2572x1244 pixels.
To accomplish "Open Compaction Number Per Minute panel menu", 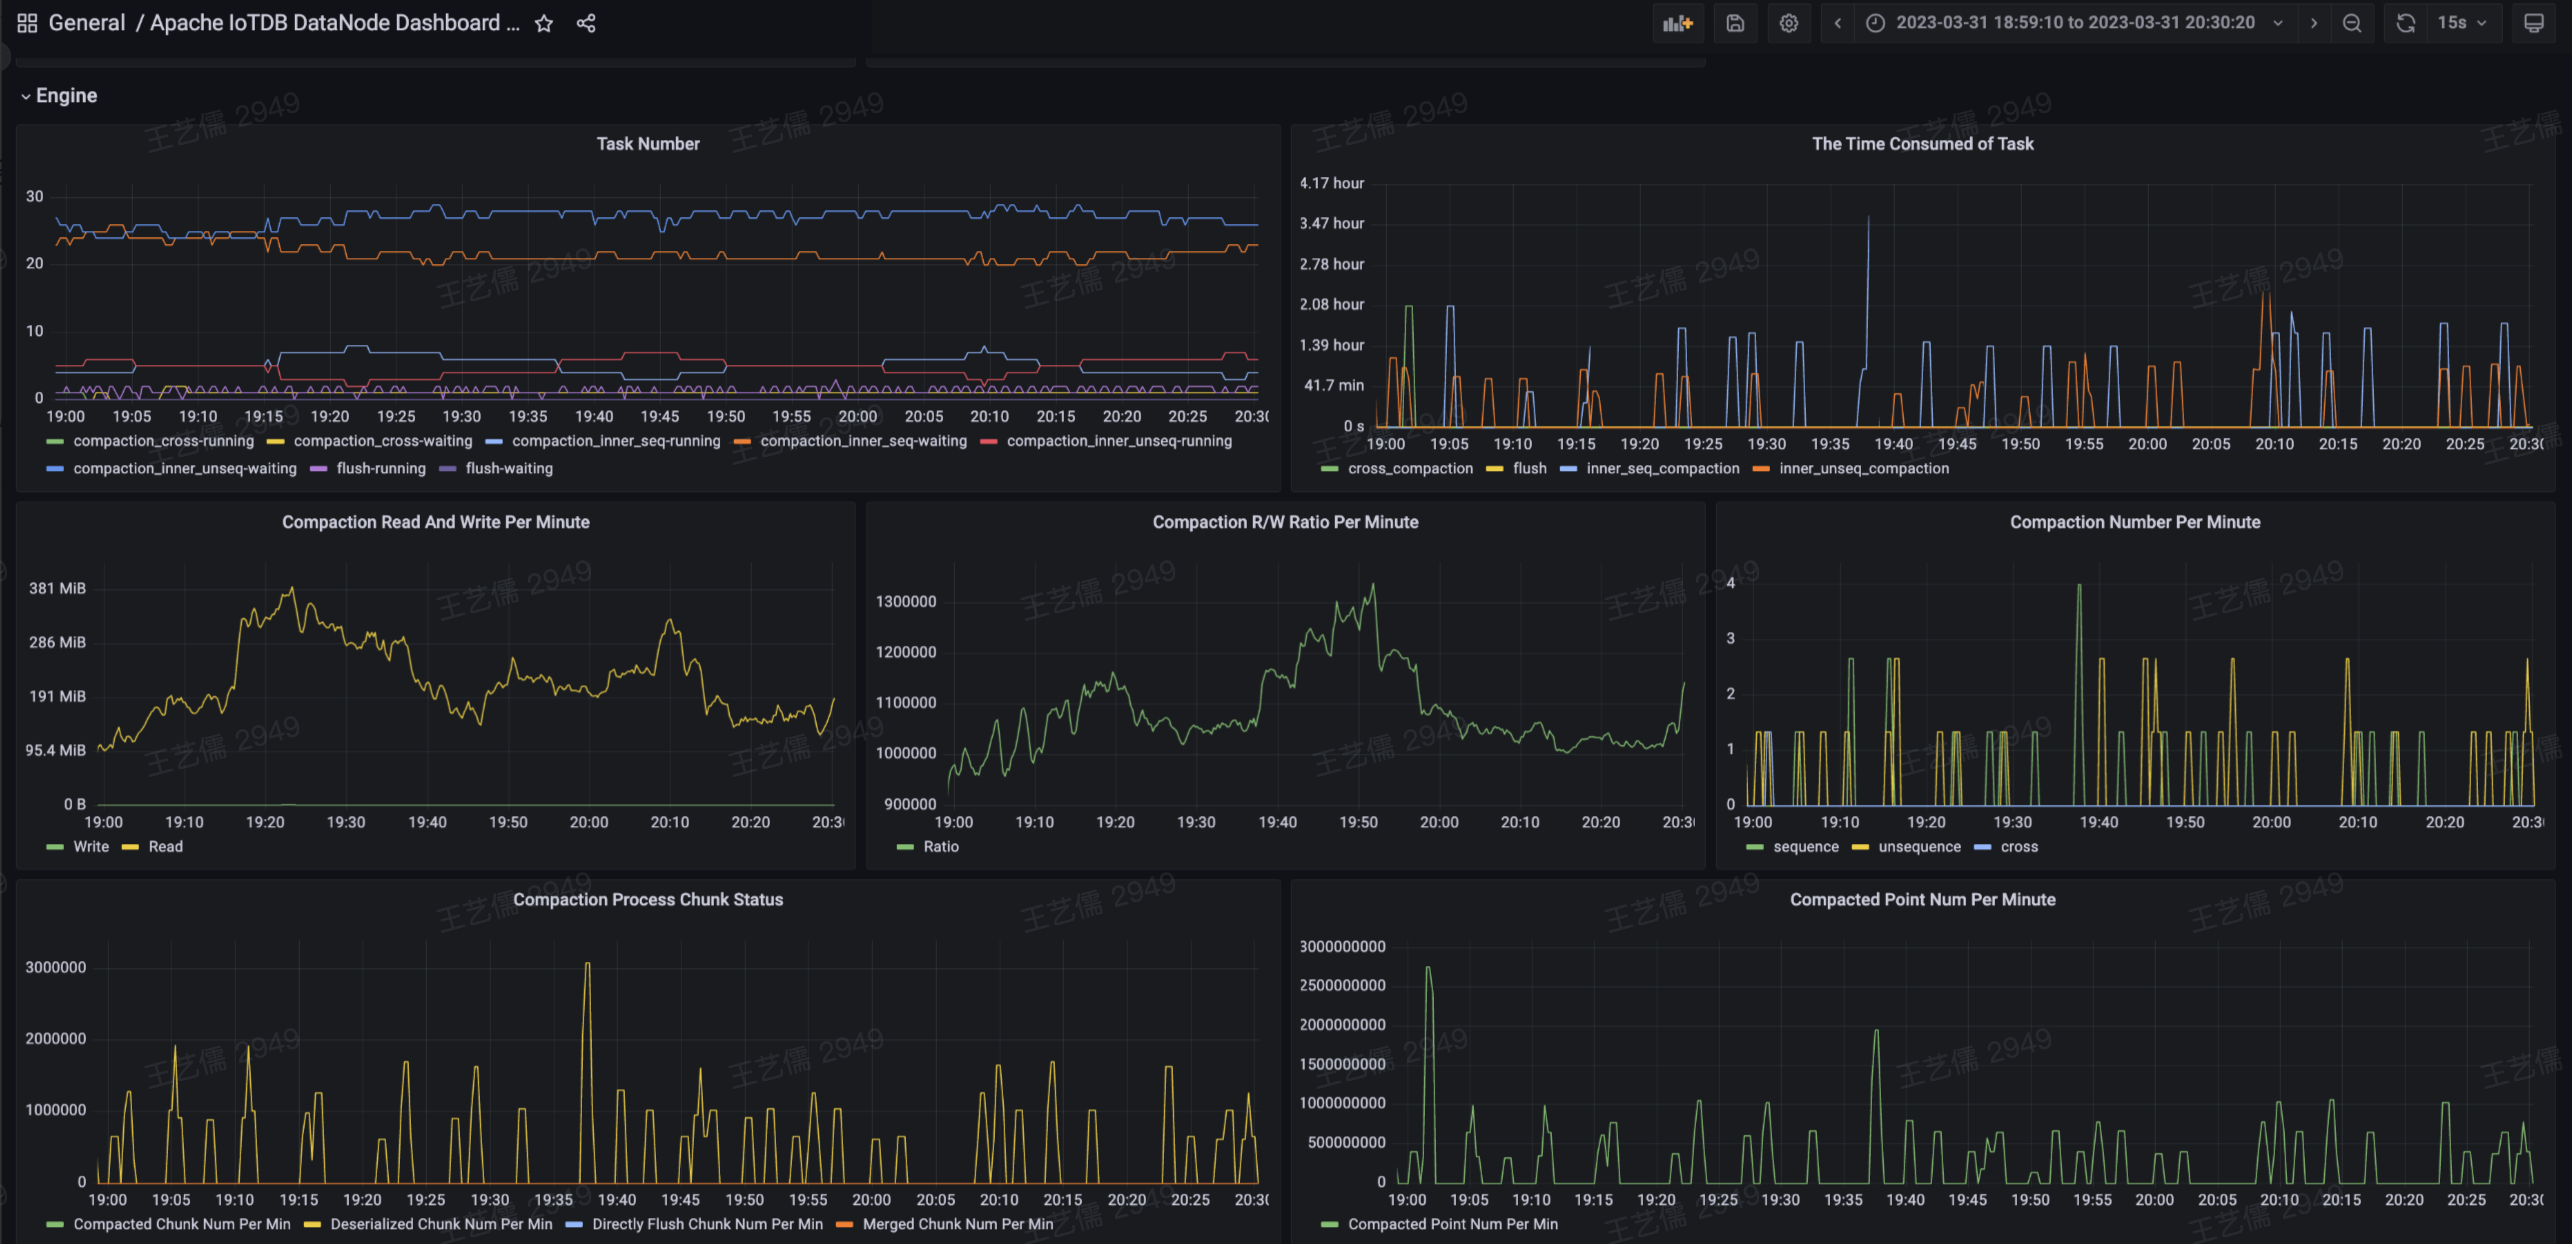I will (x=2134, y=522).
